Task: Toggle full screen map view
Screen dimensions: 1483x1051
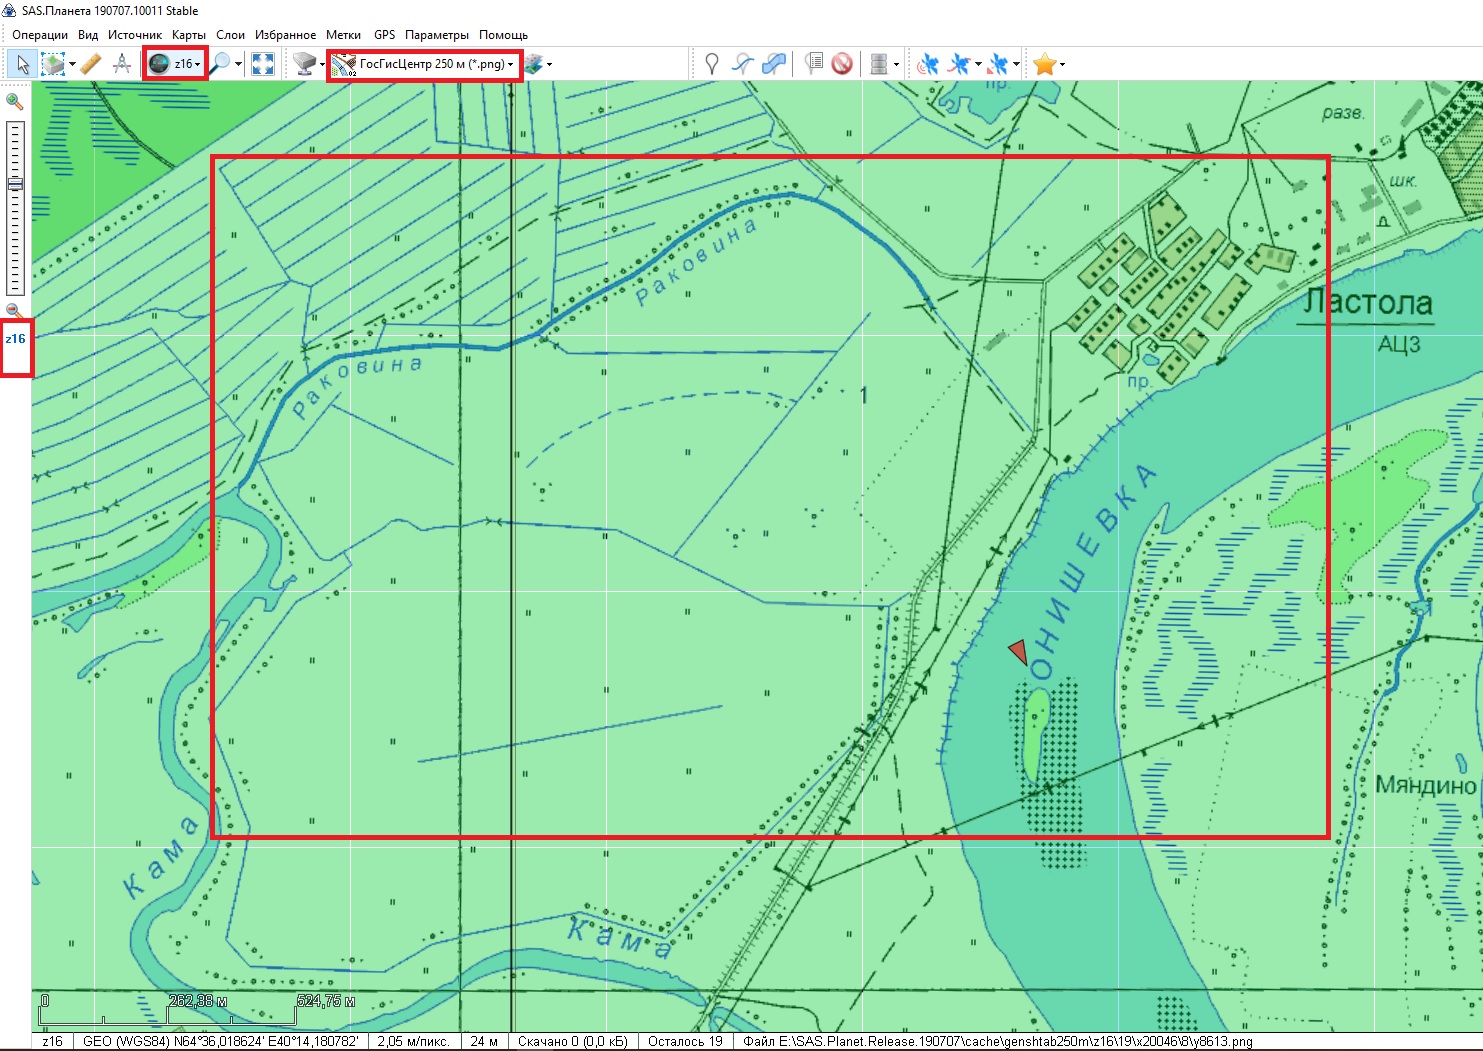Action: pyautogui.click(x=263, y=64)
